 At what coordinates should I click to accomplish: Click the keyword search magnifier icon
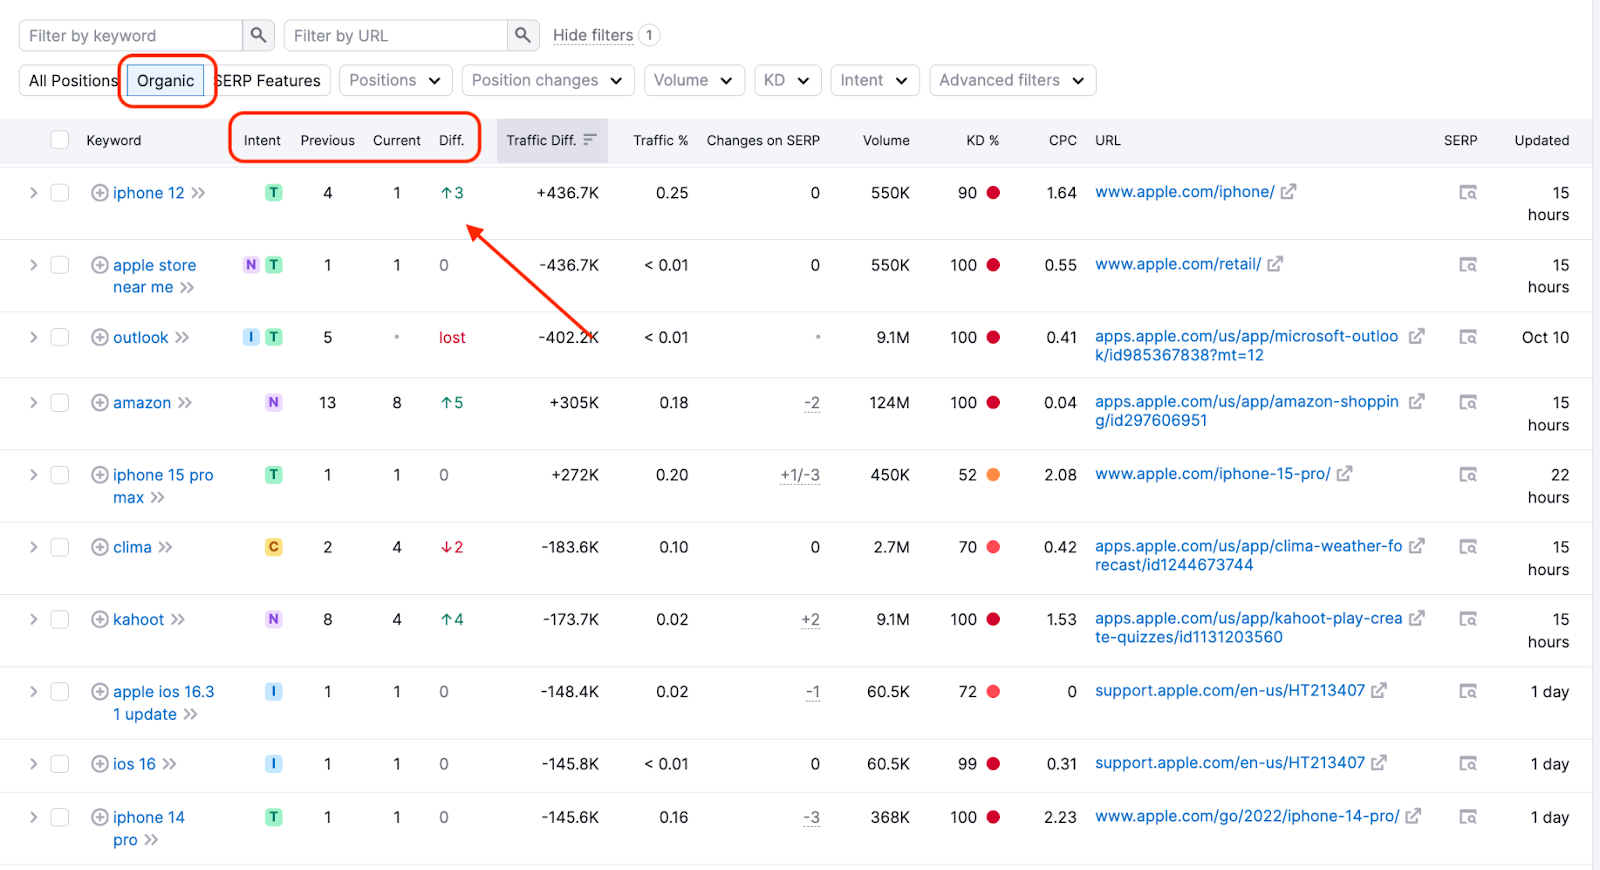click(258, 36)
